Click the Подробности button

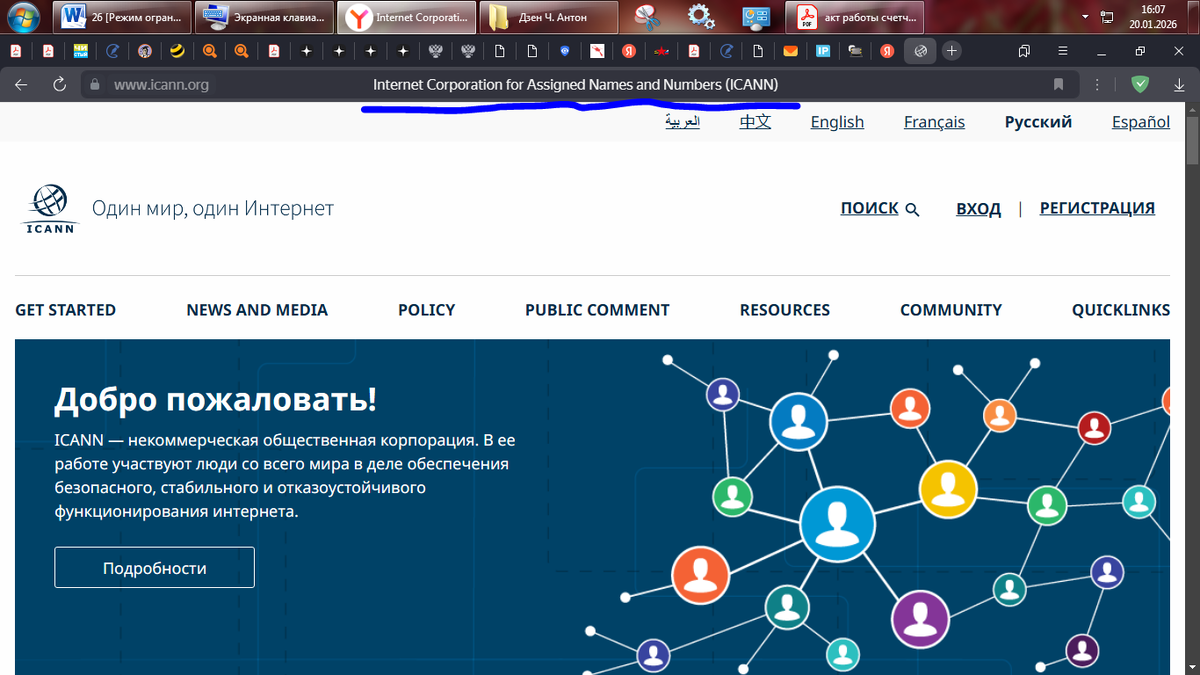[154, 567]
